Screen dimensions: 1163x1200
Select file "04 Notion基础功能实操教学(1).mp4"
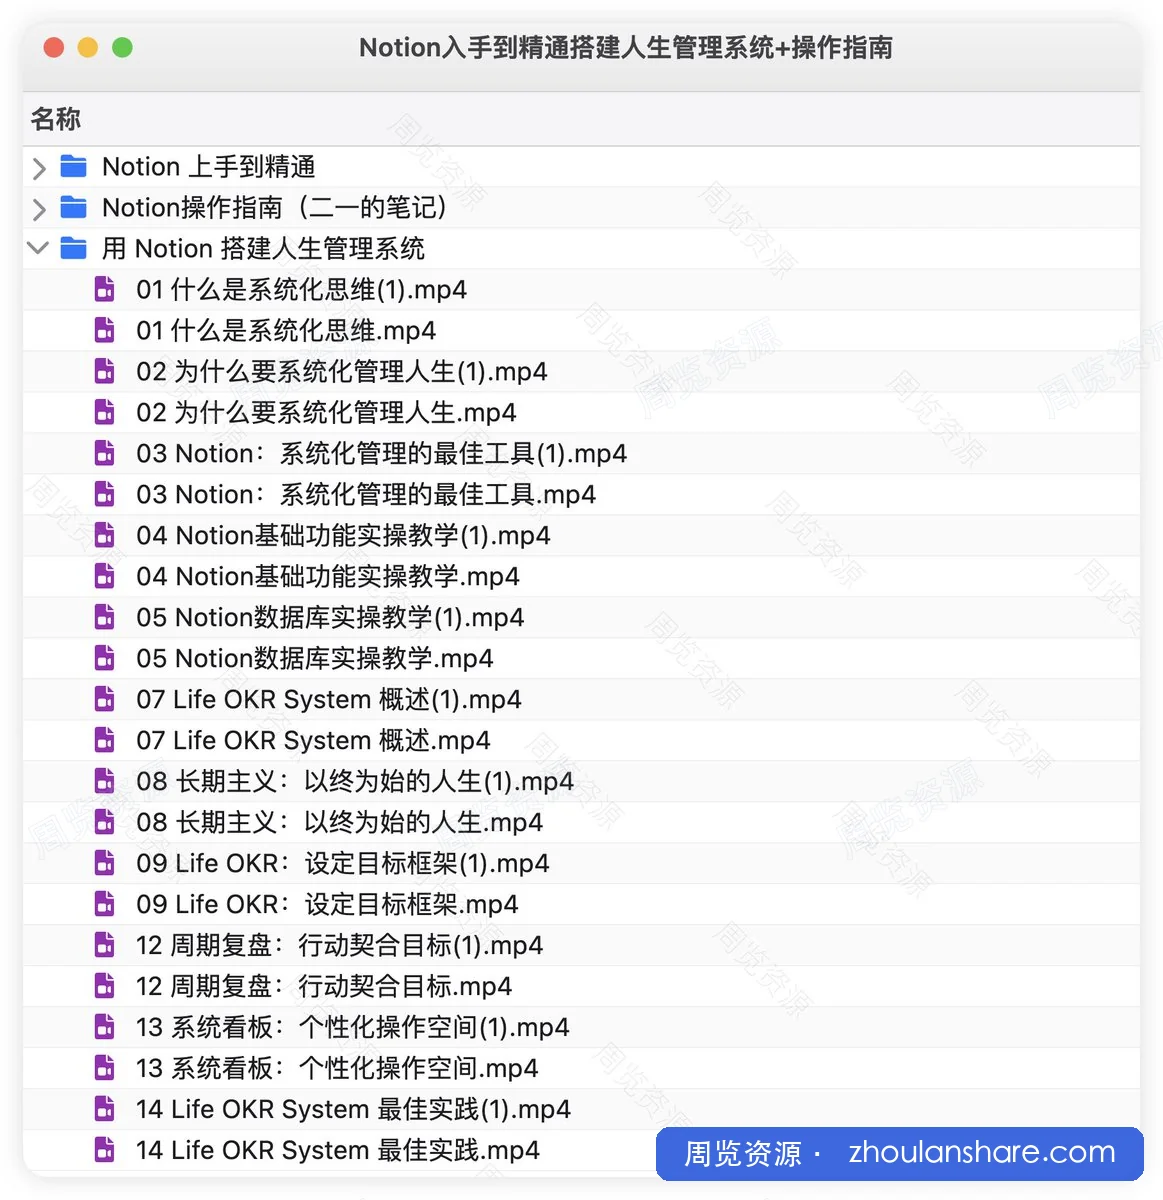(343, 535)
